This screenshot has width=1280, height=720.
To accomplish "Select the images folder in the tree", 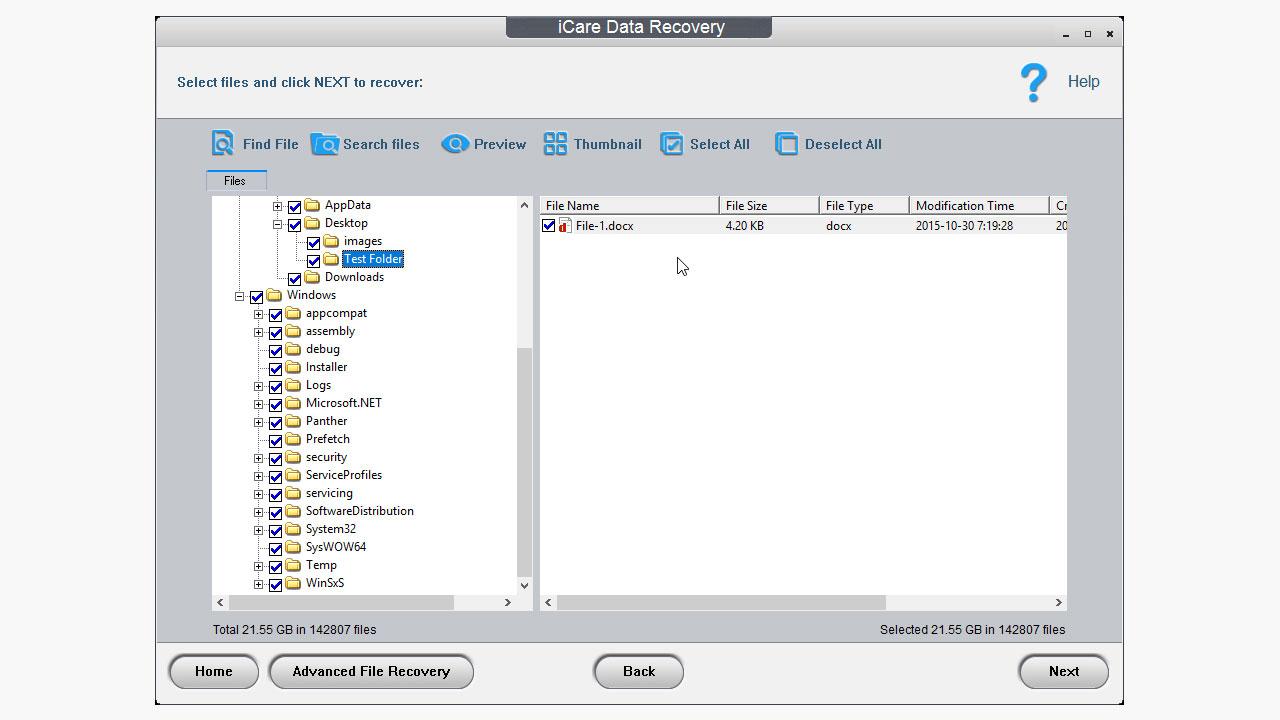I will [364, 241].
